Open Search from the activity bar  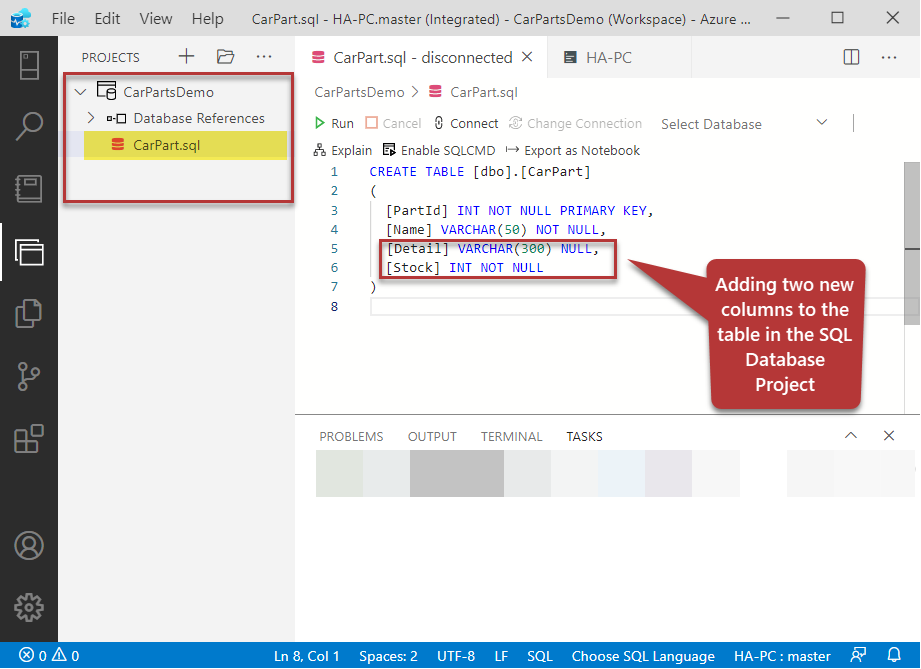[x=29, y=126]
